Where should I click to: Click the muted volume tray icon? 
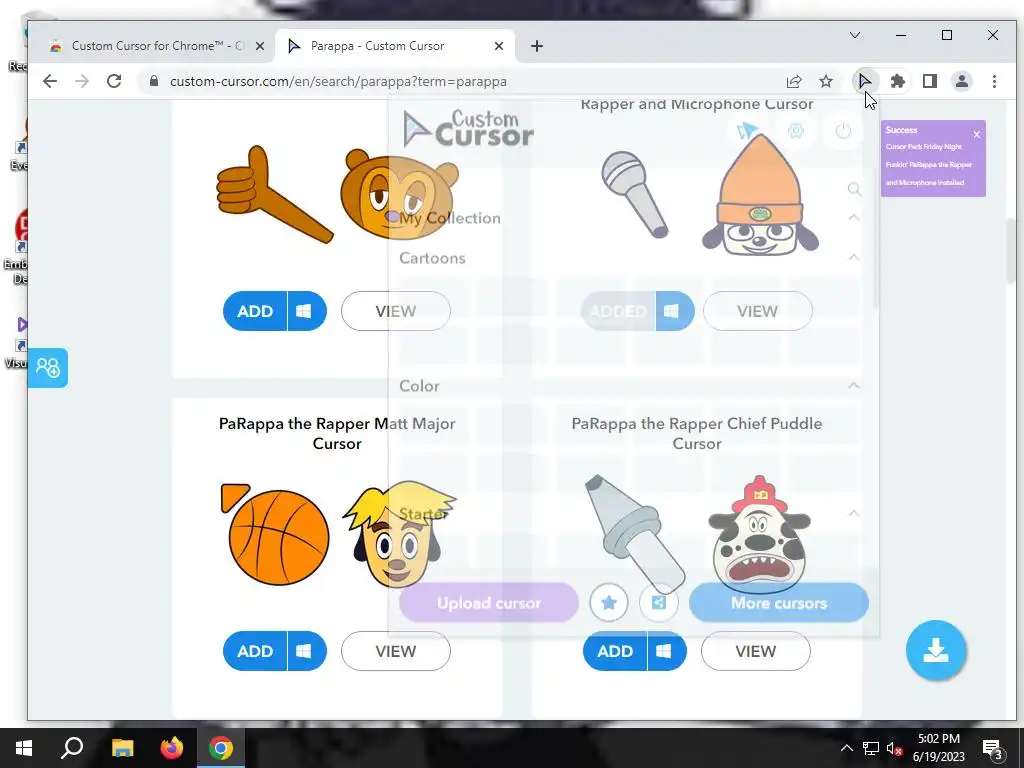point(894,748)
